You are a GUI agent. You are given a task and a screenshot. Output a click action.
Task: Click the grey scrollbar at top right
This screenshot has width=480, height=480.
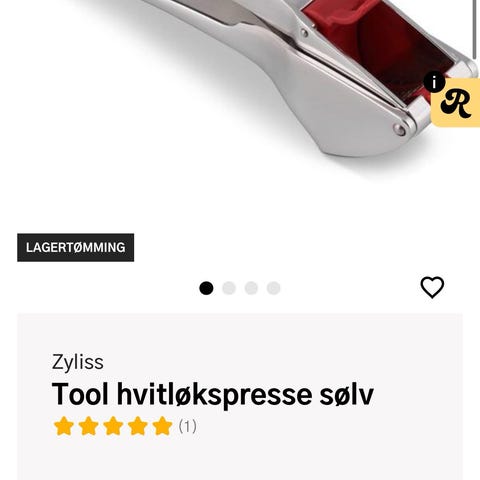(x=475, y=28)
